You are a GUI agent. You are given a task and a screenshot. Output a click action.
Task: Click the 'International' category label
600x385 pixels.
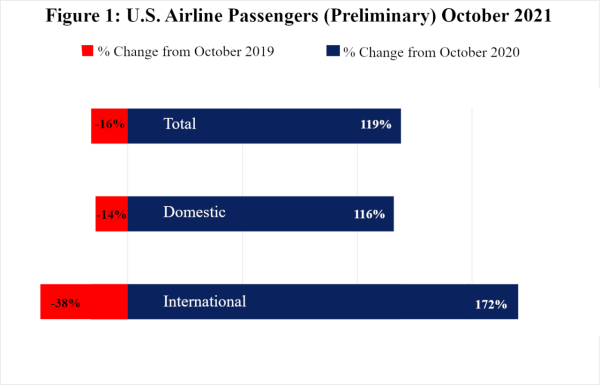click(205, 302)
